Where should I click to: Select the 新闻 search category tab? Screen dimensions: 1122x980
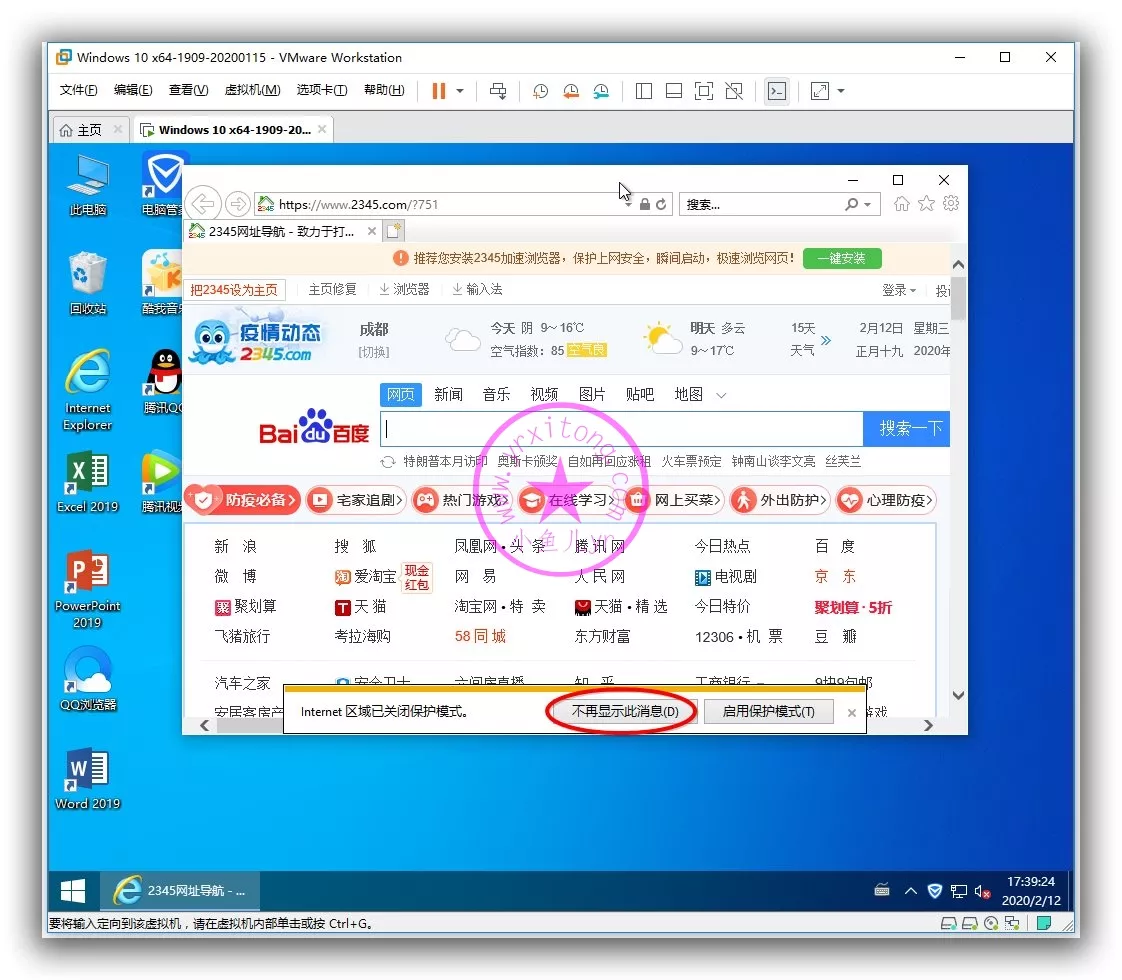click(448, 395)
